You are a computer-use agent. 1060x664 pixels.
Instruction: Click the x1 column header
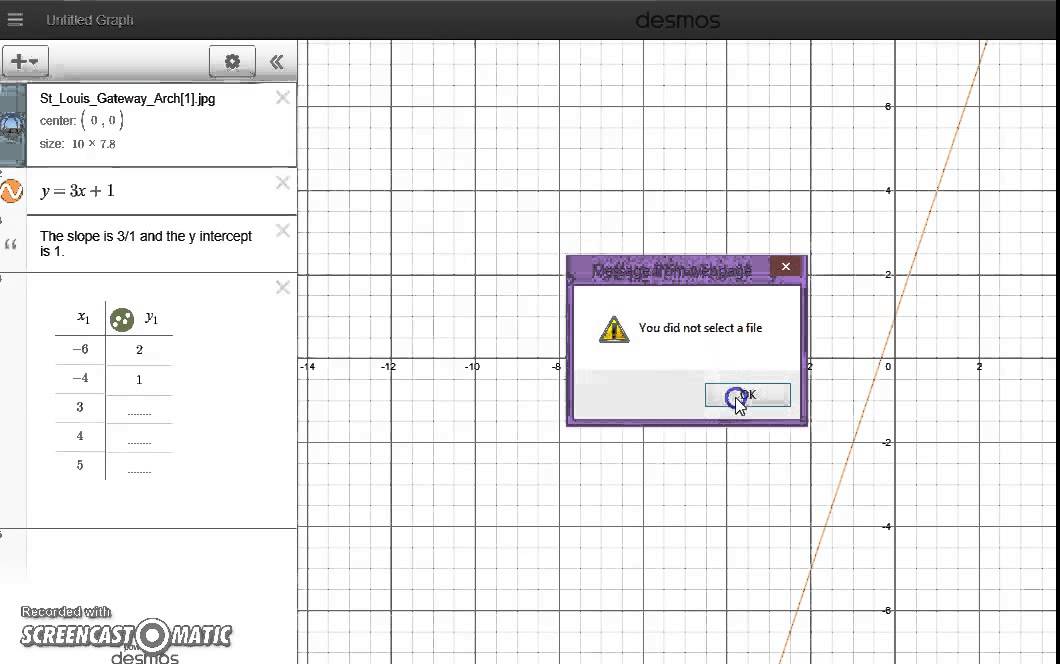[82, 317]
